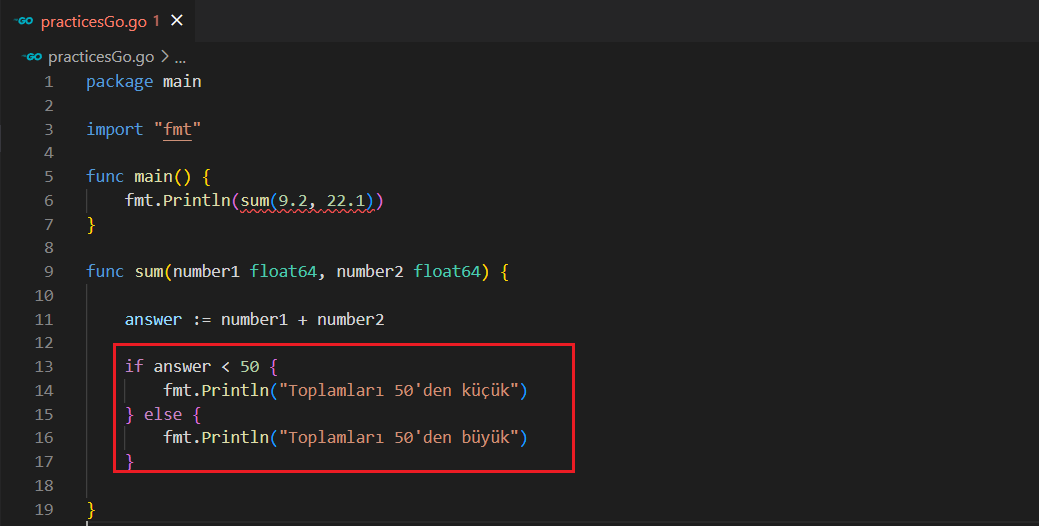Click line number 13 in the gutter
Viewport: 1039px width, 526px height.
(44, 366)
